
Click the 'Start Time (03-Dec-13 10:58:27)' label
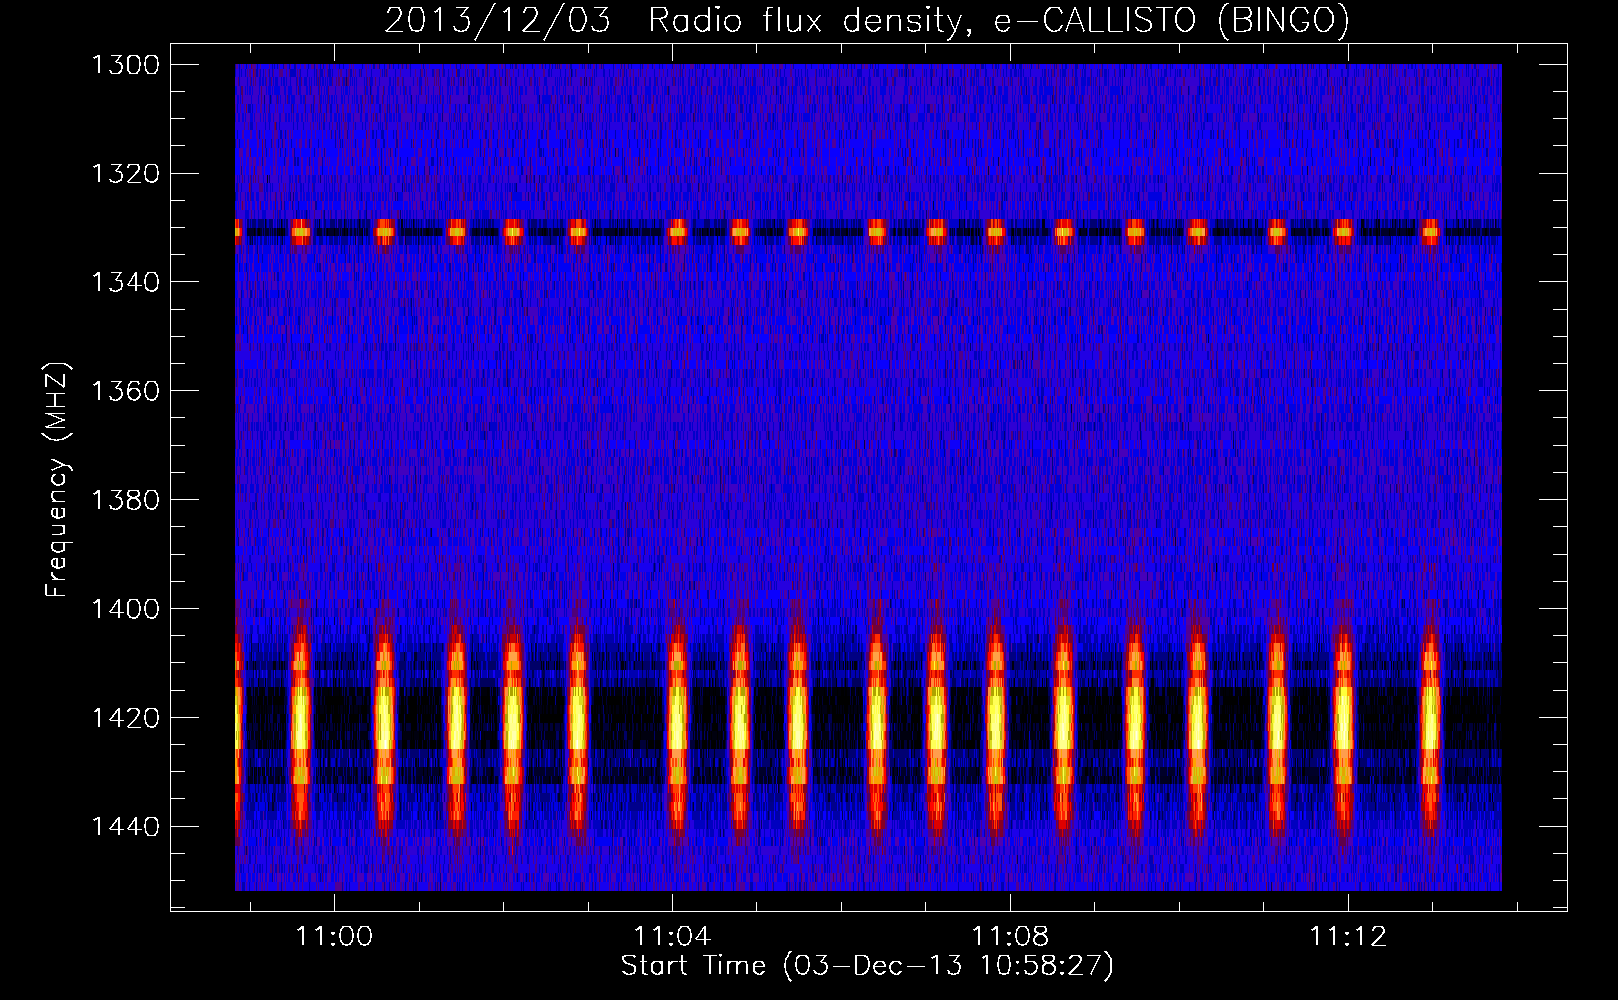pos(867,966)
